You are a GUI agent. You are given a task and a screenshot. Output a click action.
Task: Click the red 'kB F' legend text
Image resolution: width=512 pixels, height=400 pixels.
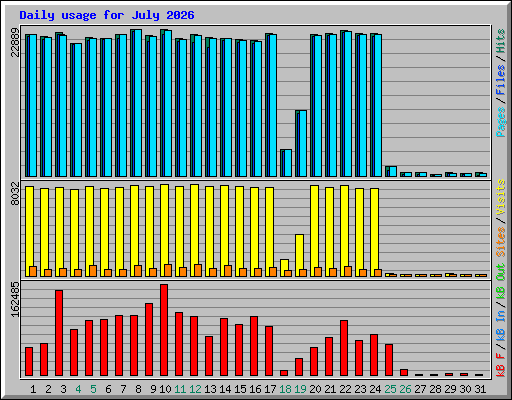[x=501, y=365]
